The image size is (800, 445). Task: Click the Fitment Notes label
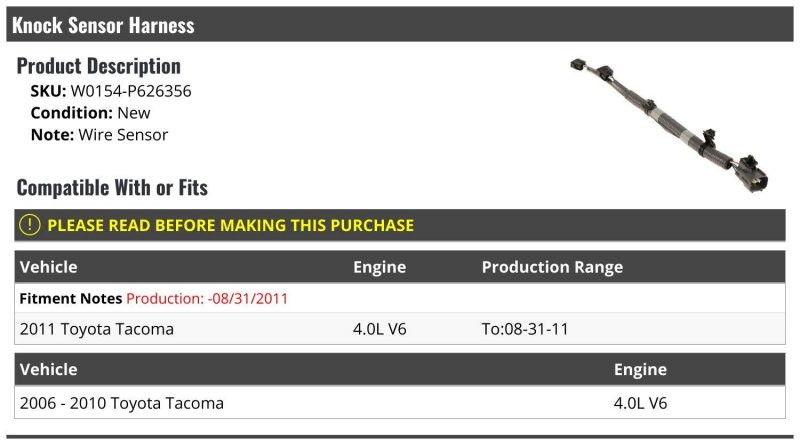[x=70, y=298]
